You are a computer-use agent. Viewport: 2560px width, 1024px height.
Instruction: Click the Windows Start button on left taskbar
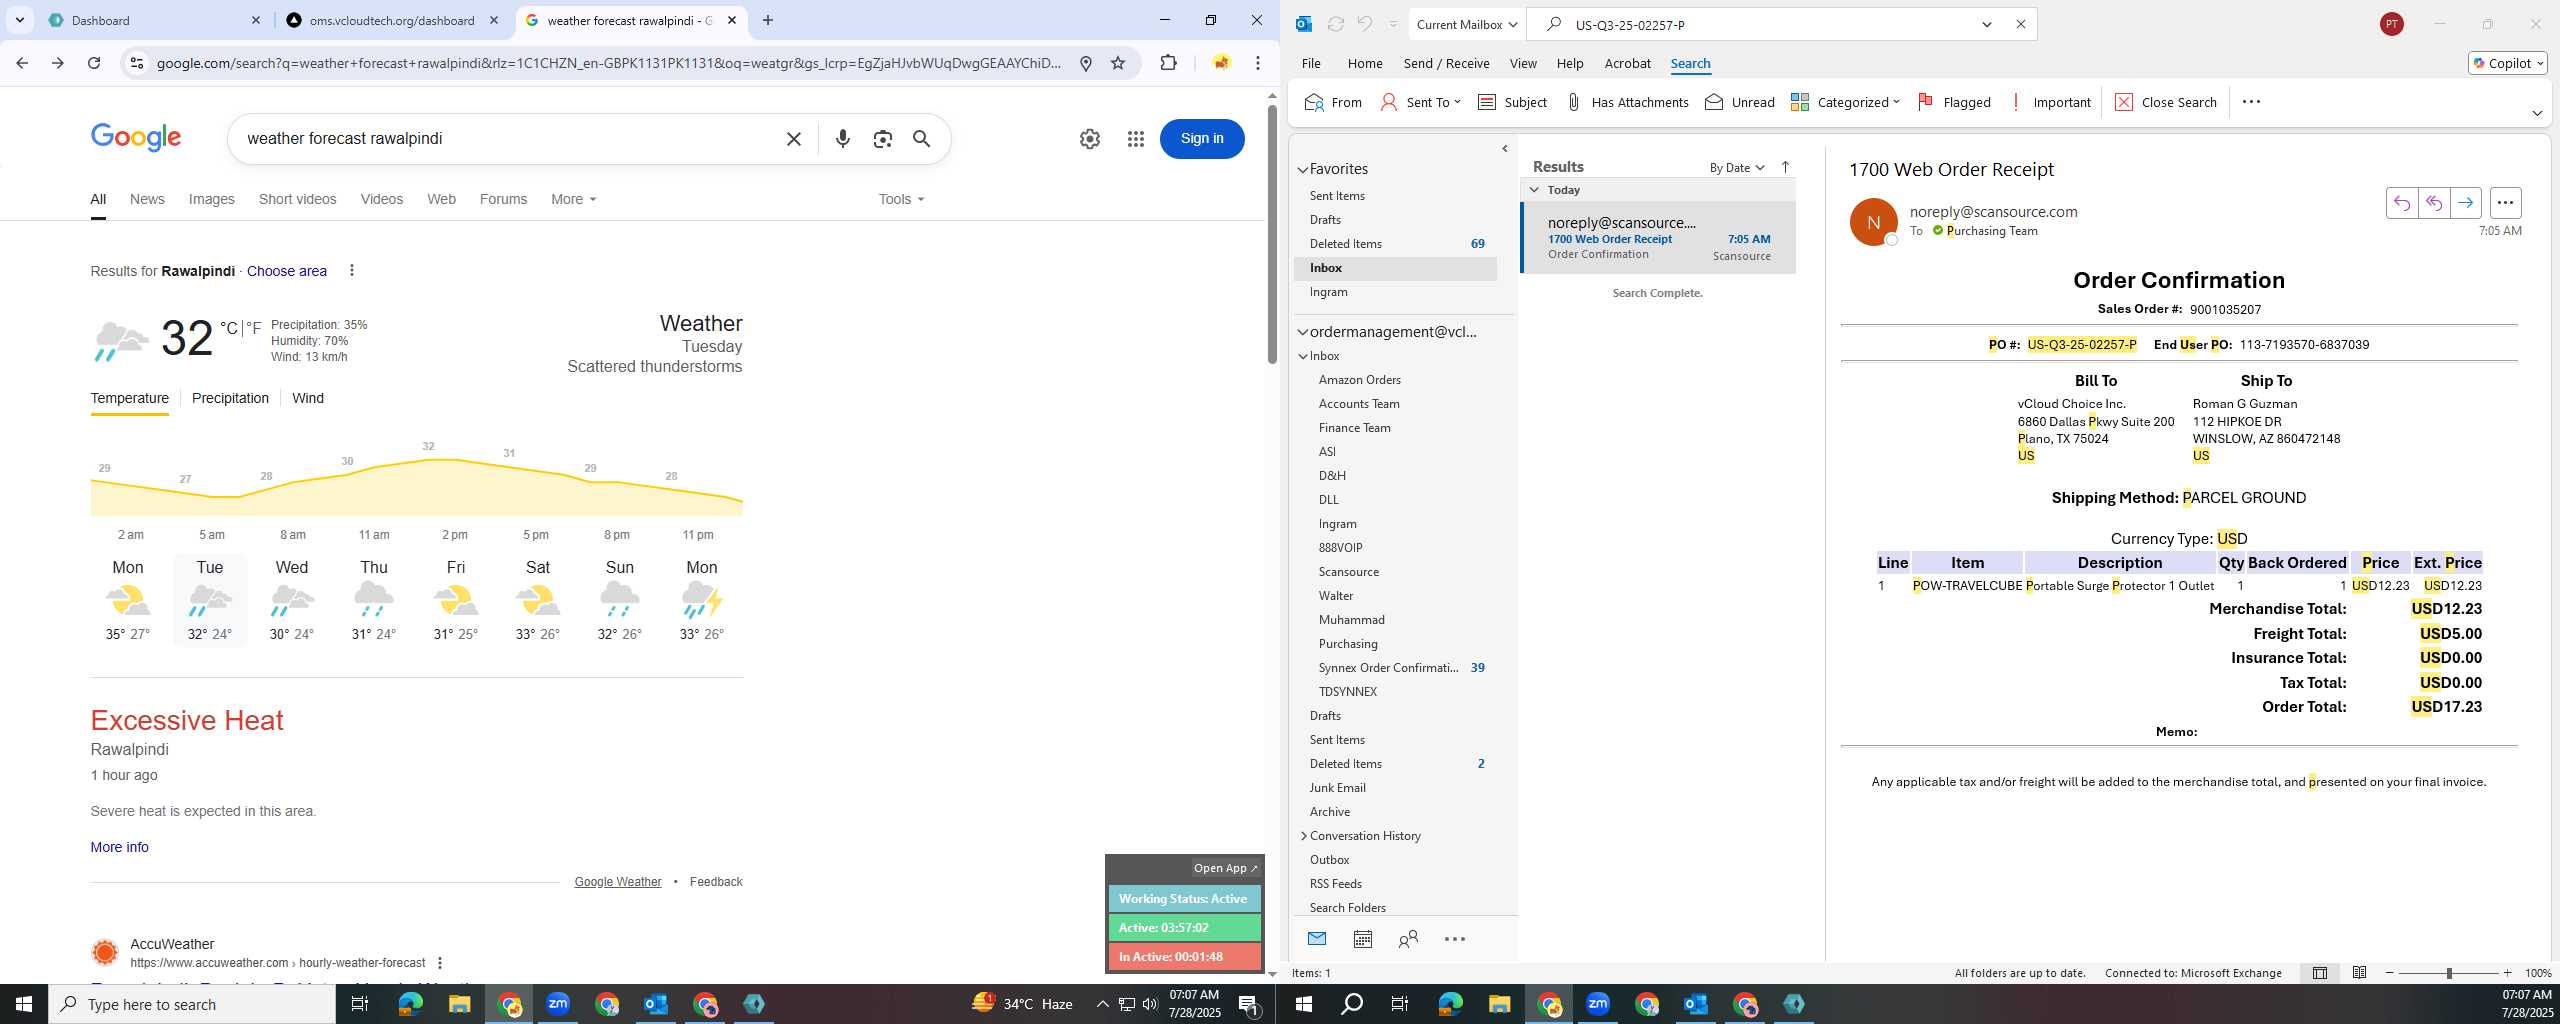24,1004
